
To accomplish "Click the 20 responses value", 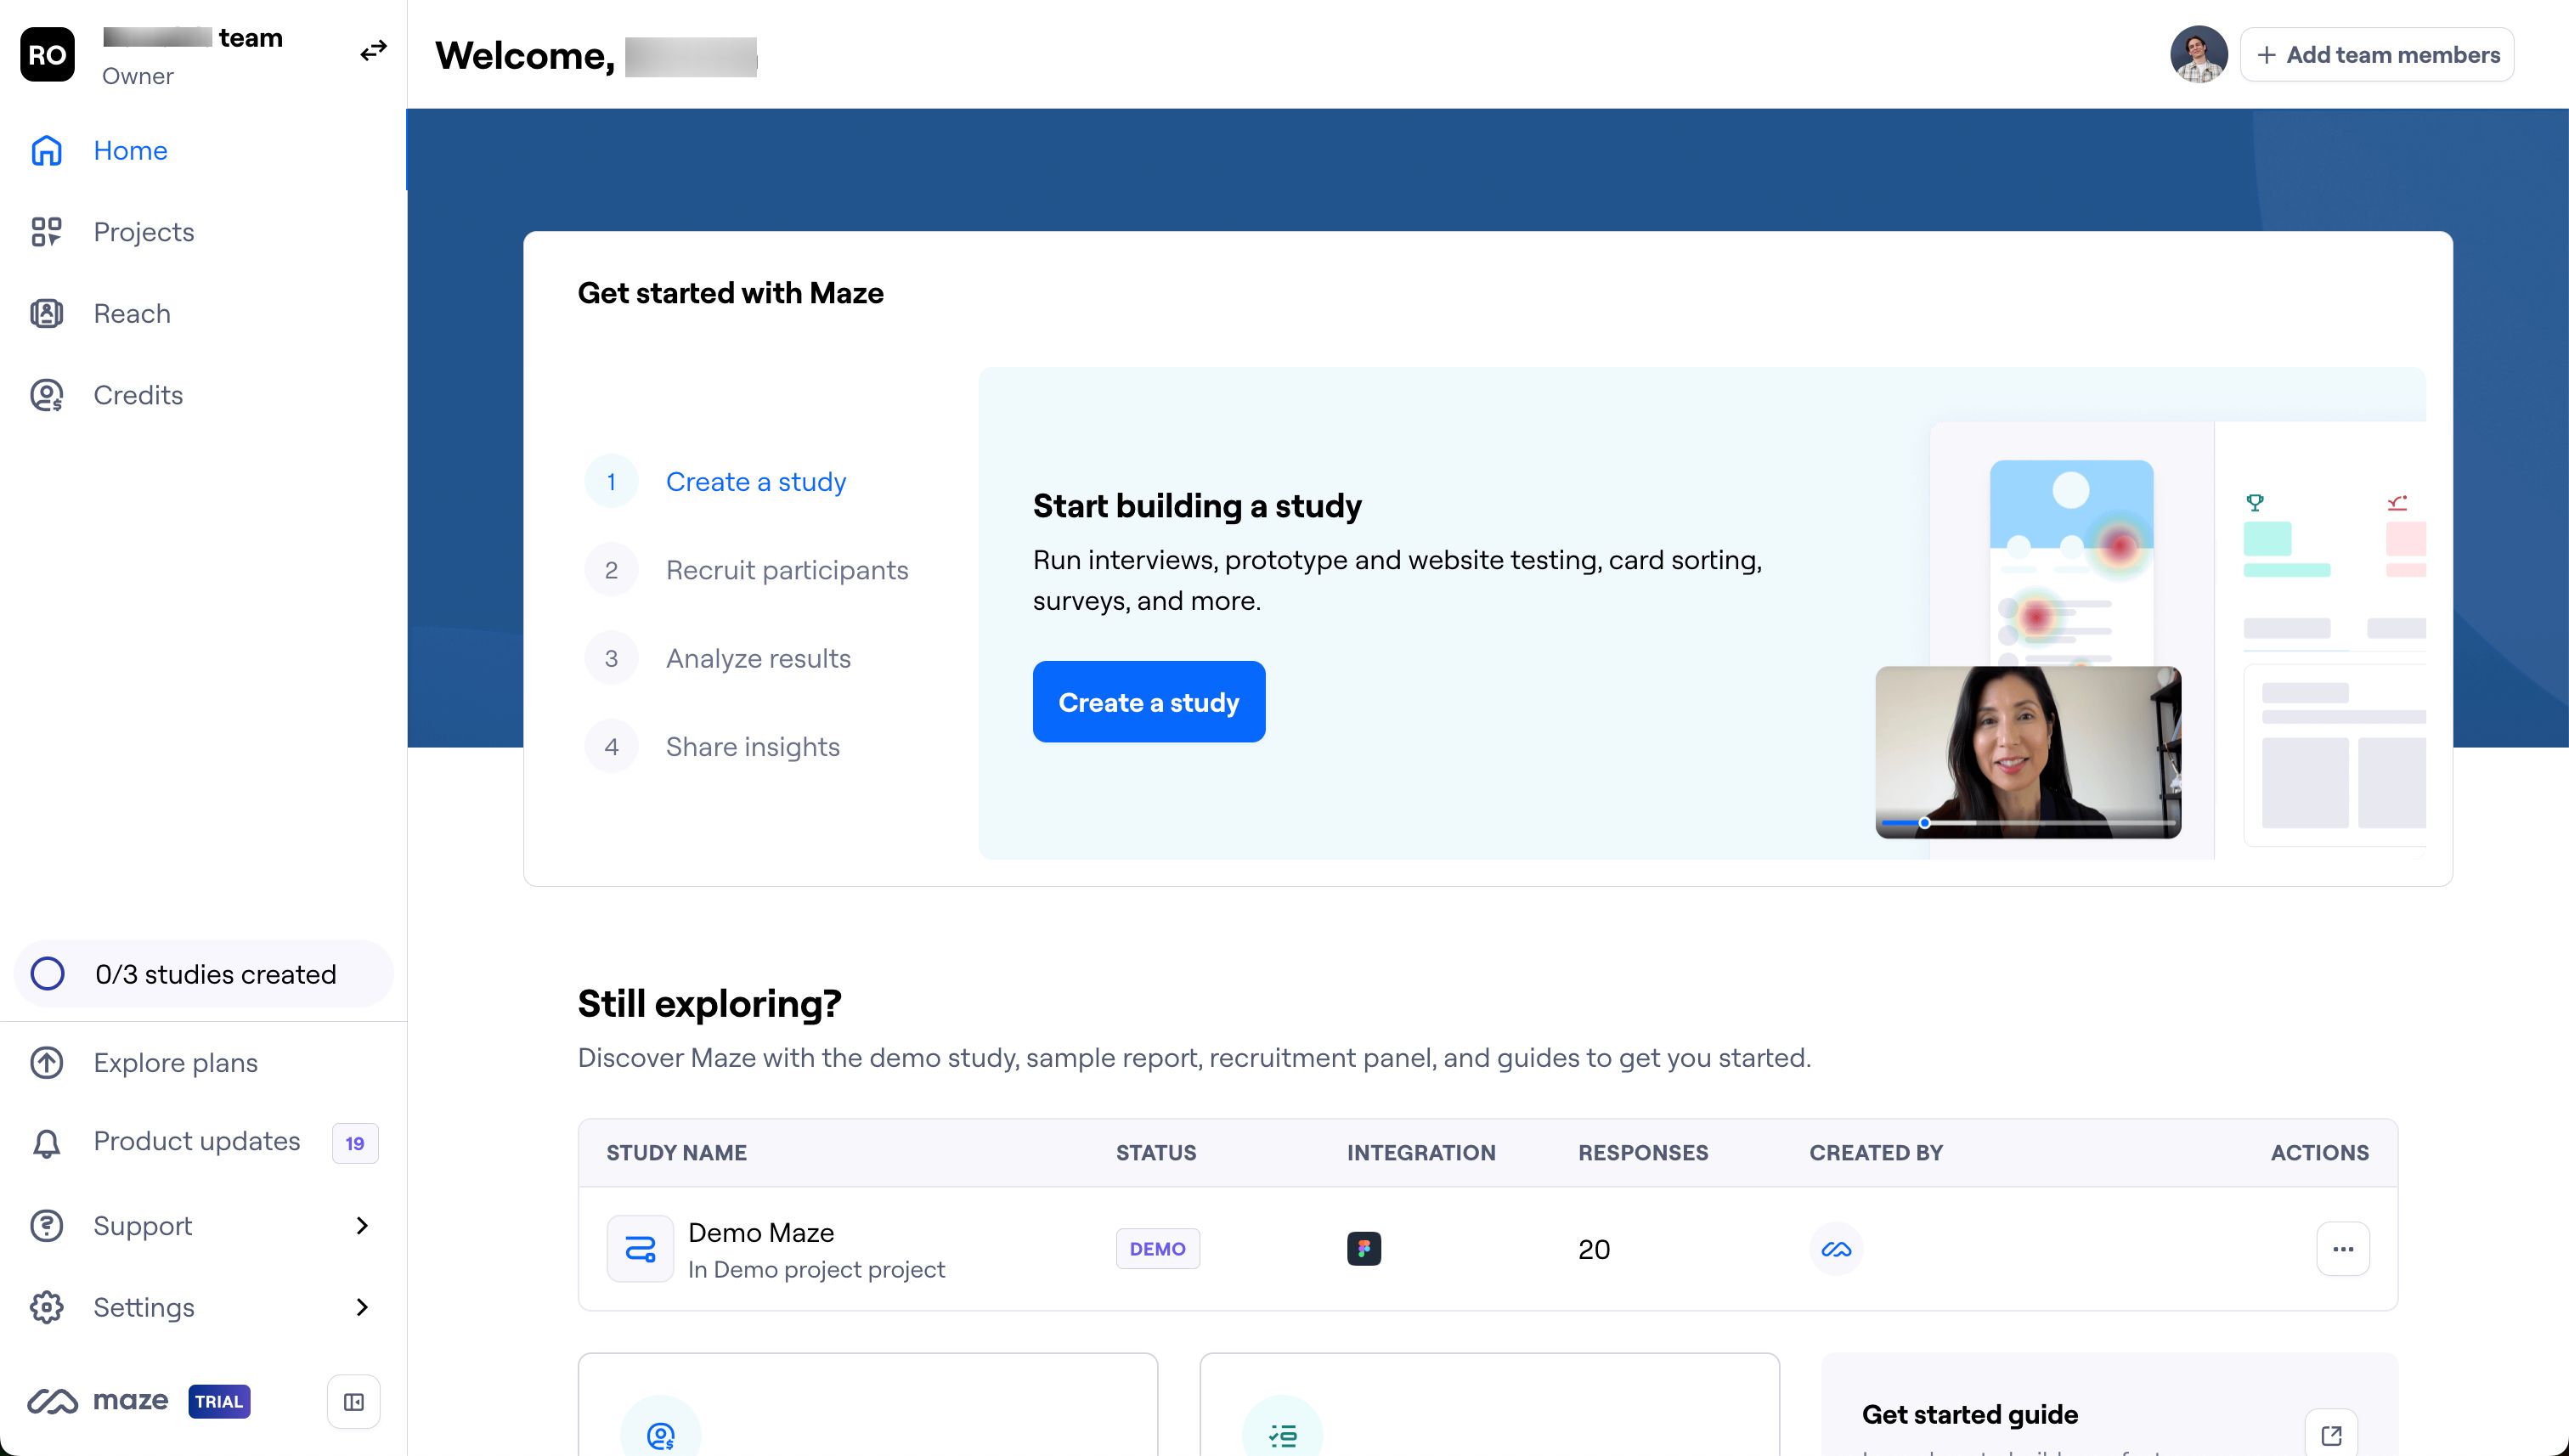I will 1594,1249.
